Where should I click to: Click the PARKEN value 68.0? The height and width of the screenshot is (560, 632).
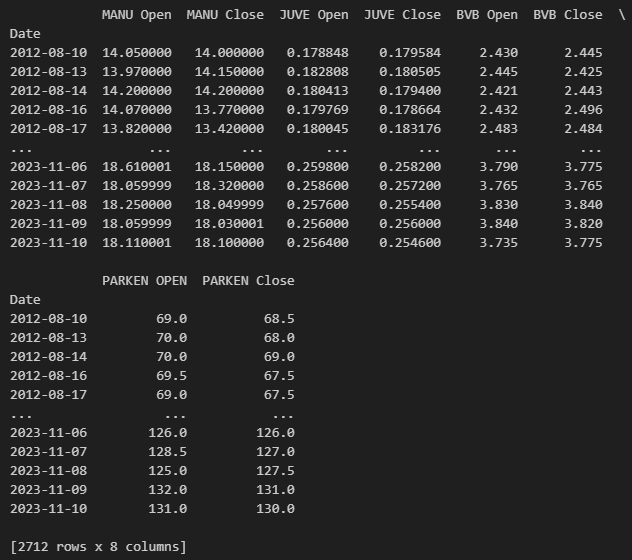point(279,338)
